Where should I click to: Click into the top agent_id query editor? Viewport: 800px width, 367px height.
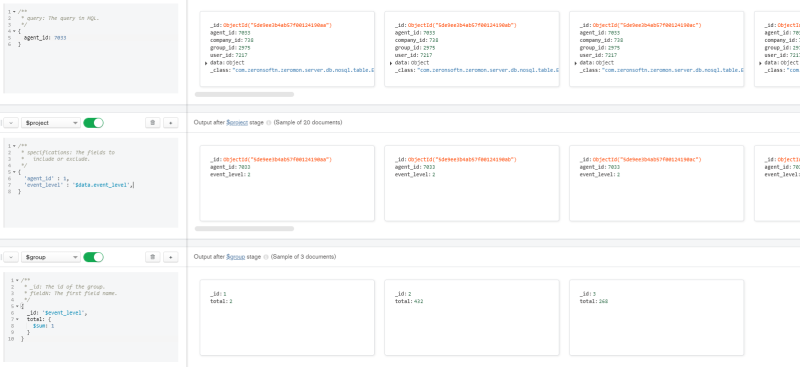click(92, 48)
